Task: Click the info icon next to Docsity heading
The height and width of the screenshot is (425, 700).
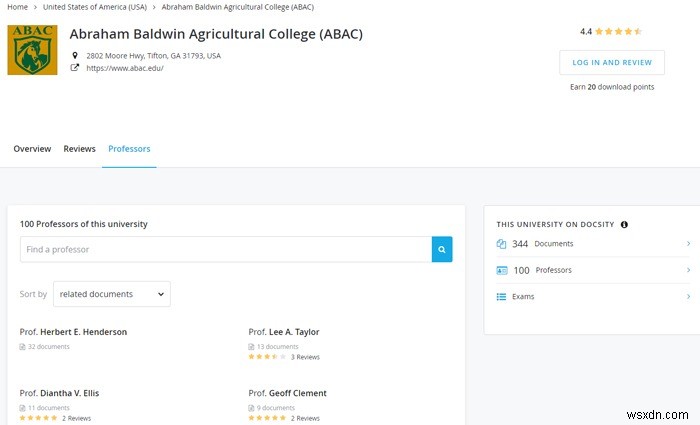Action: [x=624, y=224]
